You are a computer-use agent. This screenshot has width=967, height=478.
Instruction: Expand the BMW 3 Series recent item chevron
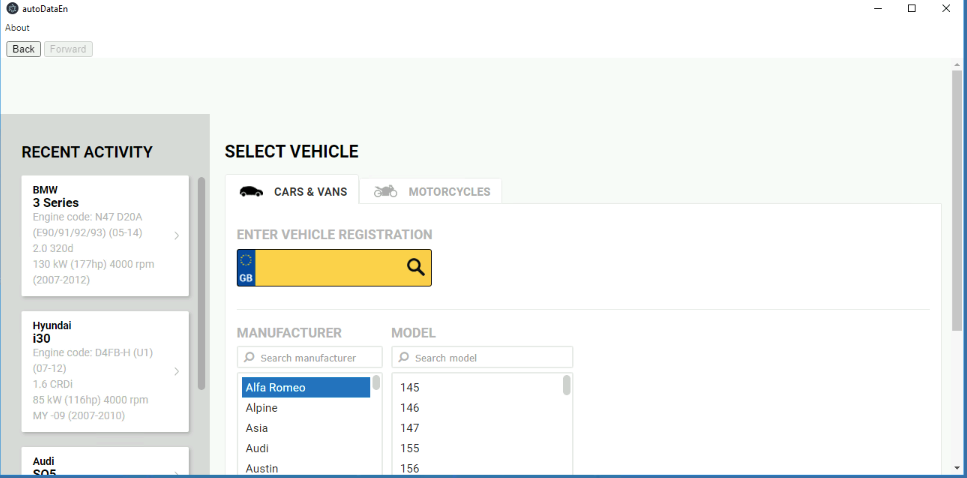[176, 236]
